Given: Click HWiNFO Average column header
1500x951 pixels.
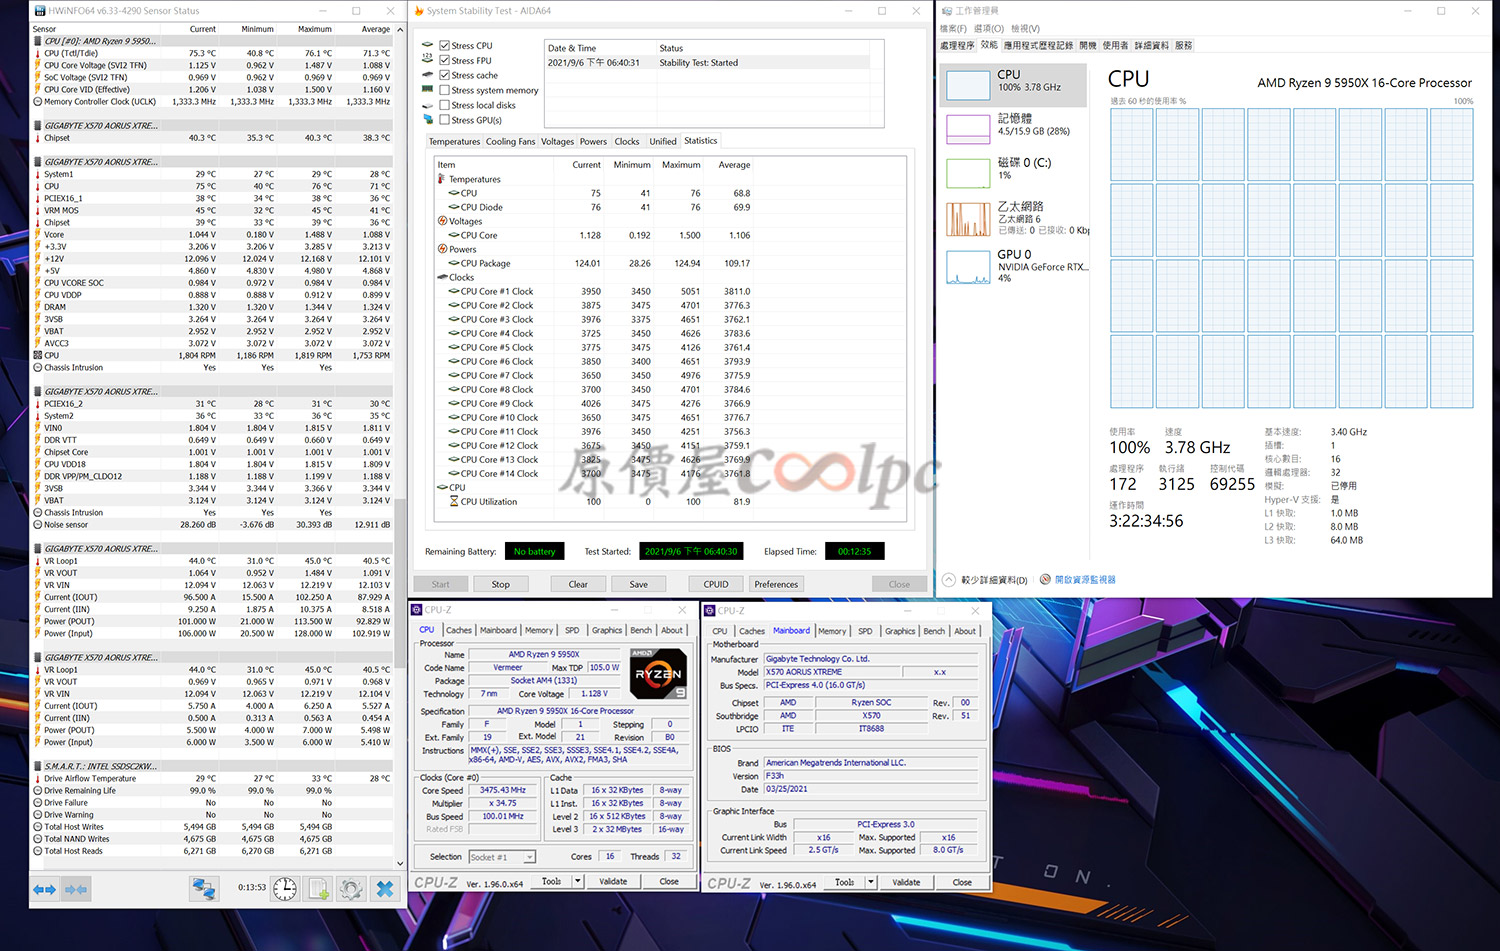Looking at the screenshot, I should coord(375,29).
